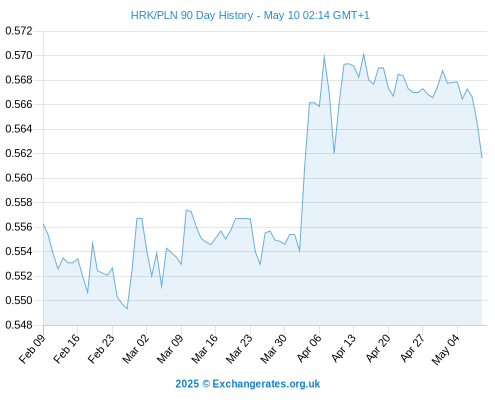Click the 0.548 y-axis value label
This screenshot has height=400, width=495.
tap(19, 325)
